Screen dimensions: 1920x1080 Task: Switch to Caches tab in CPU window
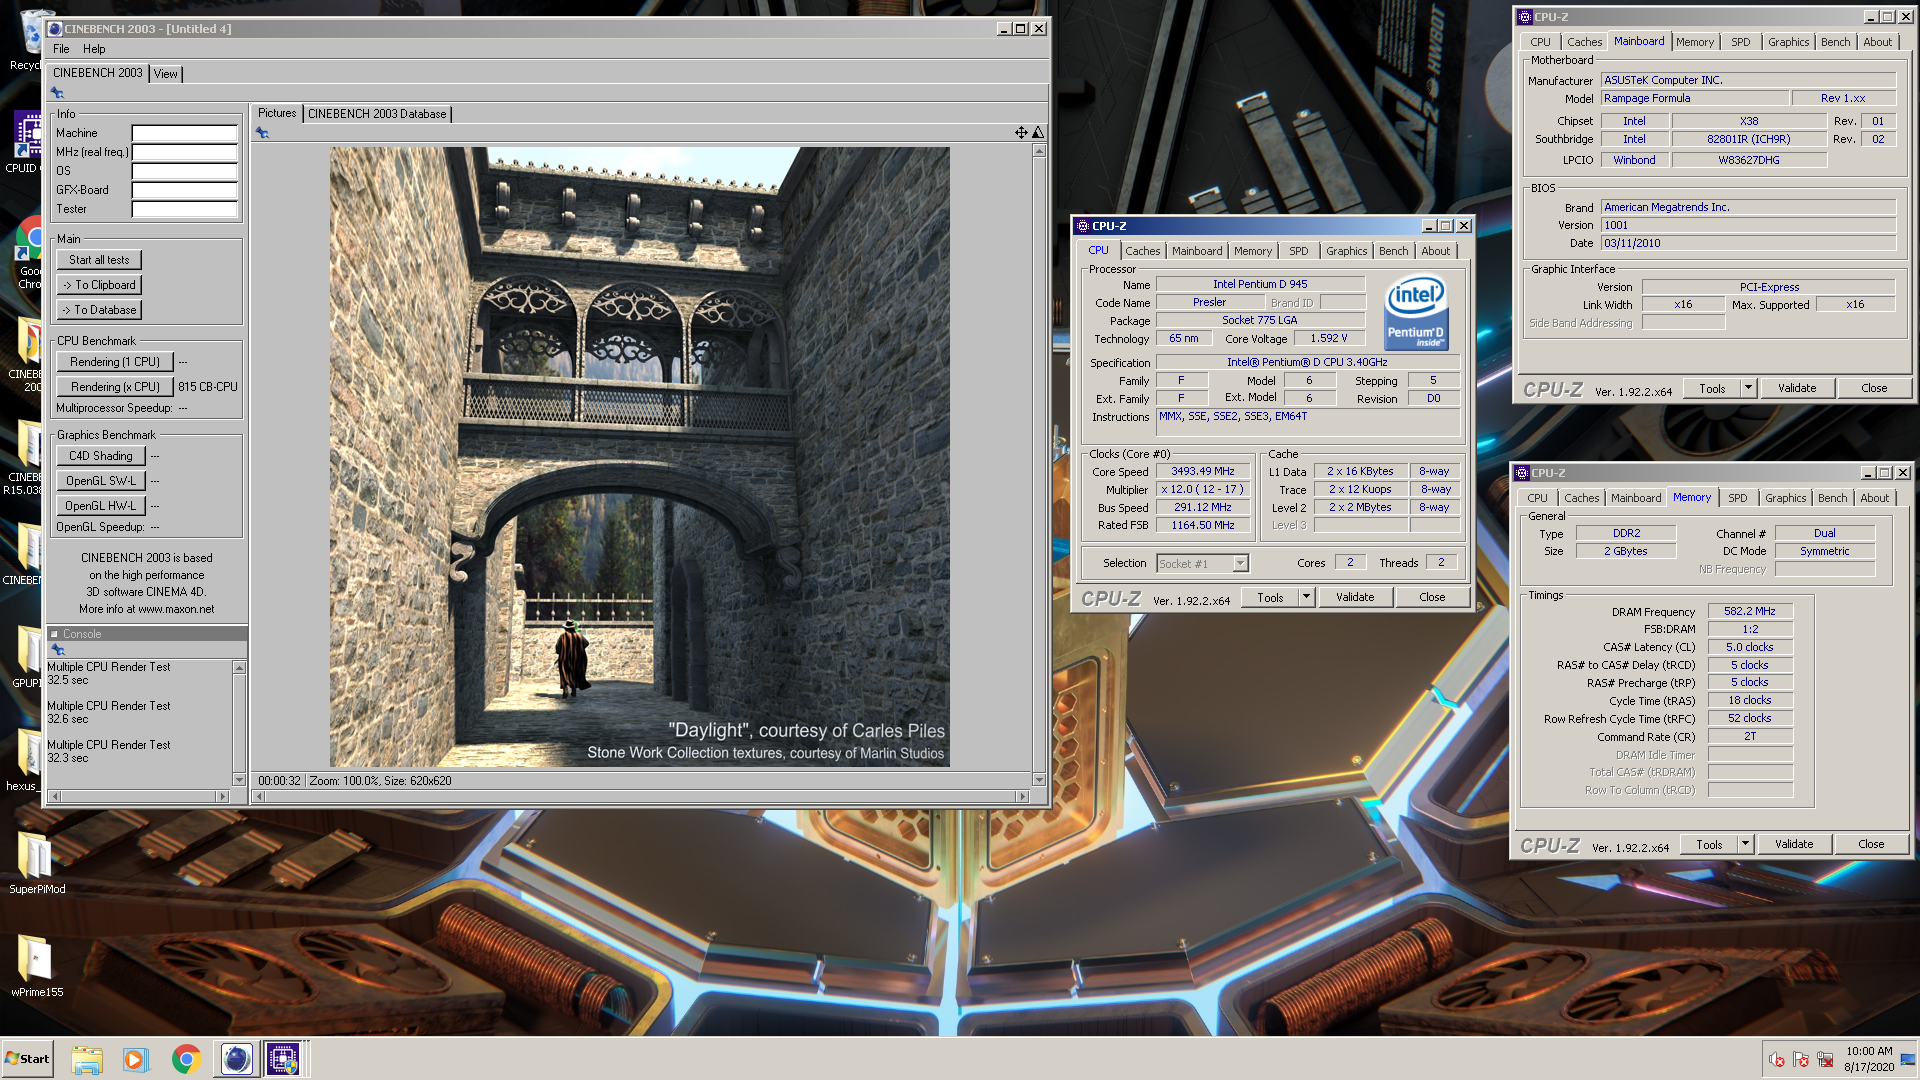coord(1143,251)
